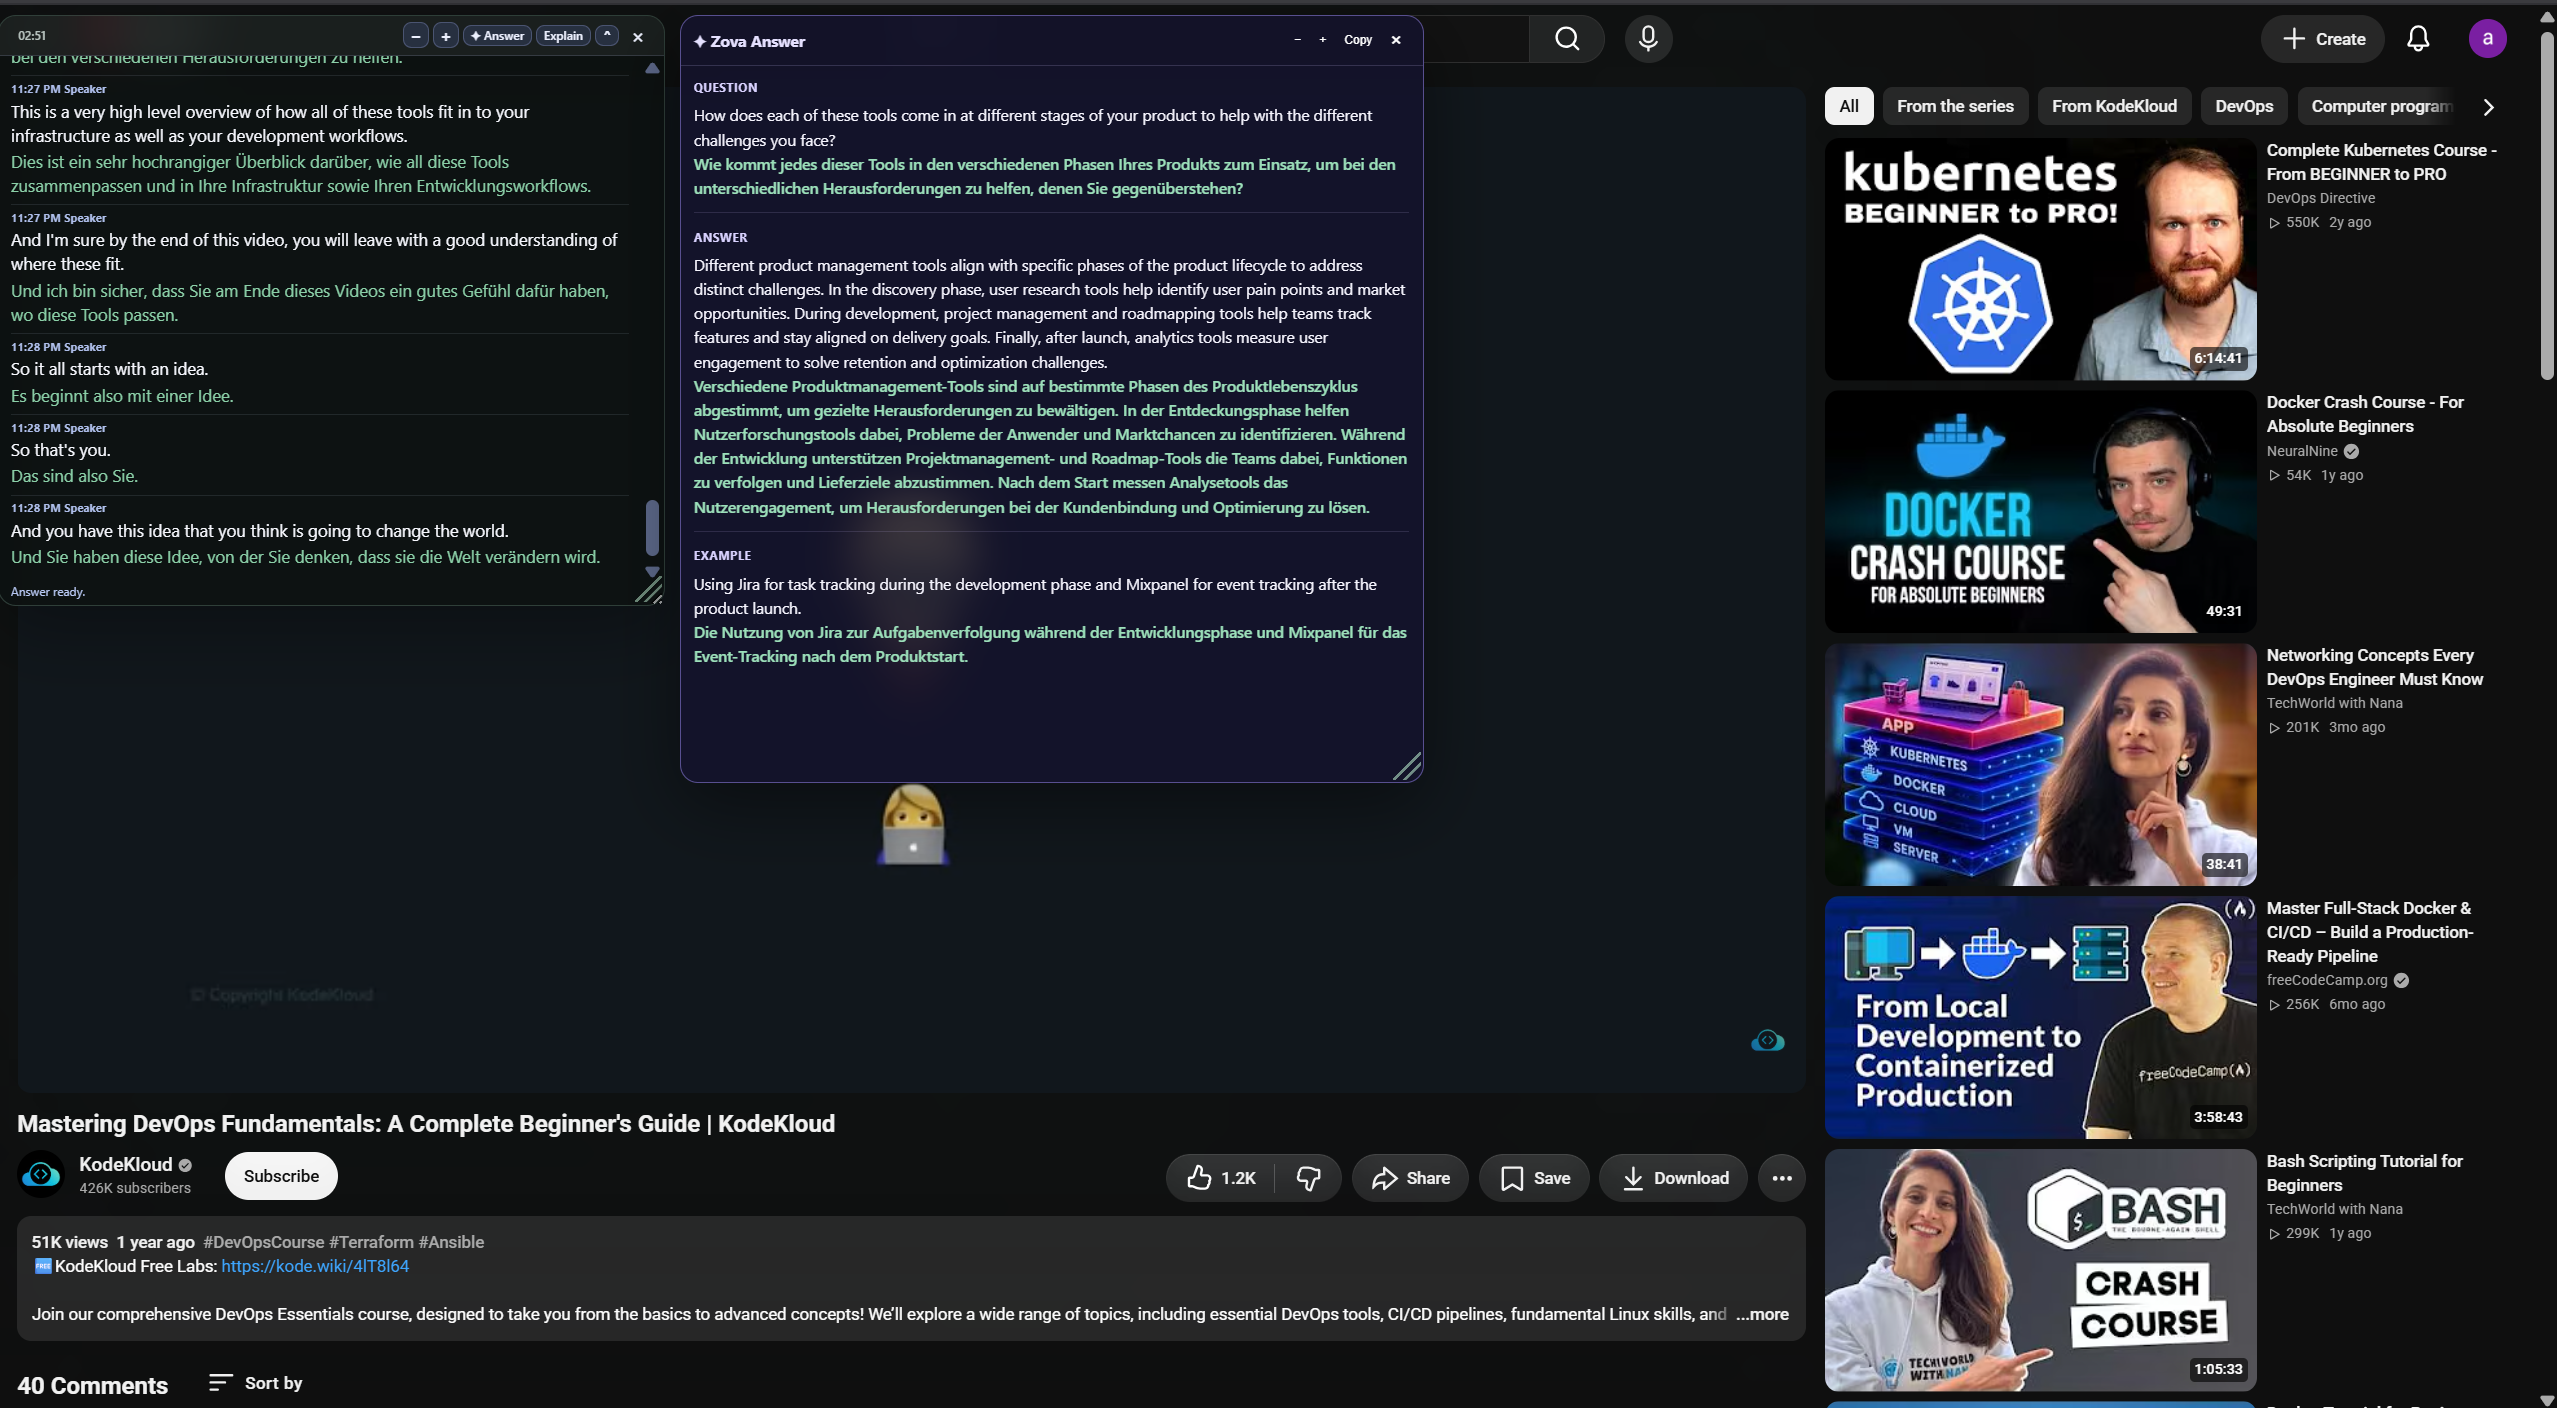The height and width of the screenshot is (1408, 2557).
Task: Click the transcript scroll-up arrow
Action: (652, 68)
